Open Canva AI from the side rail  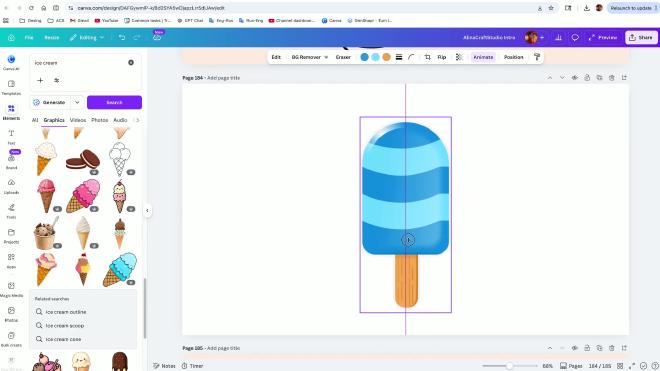11,62
